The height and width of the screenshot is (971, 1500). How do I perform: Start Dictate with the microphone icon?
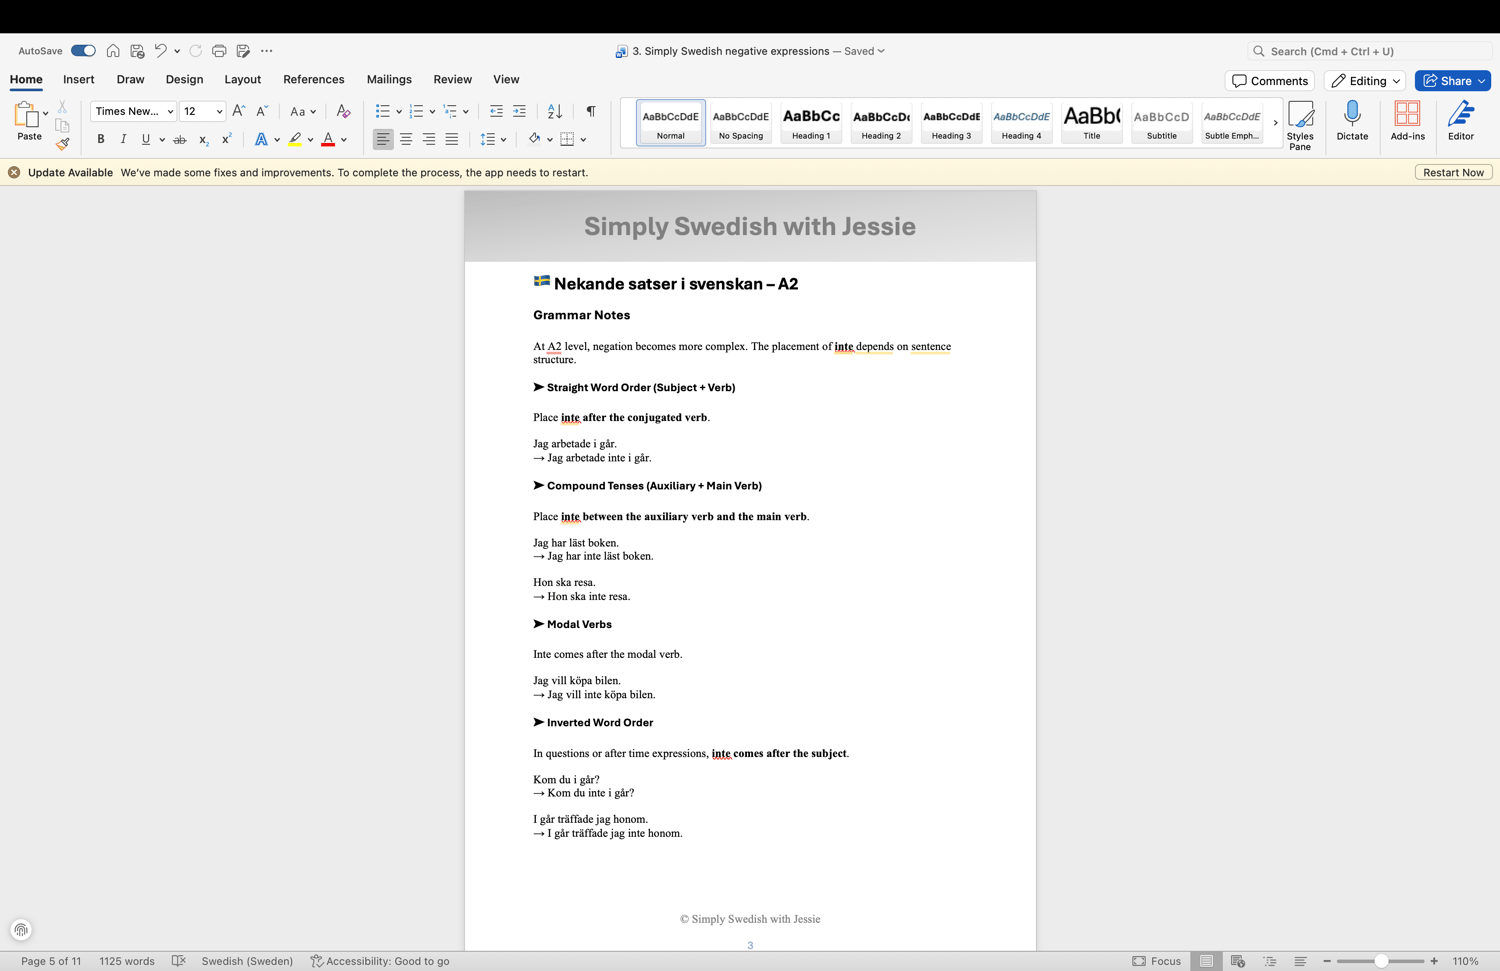1352,121
